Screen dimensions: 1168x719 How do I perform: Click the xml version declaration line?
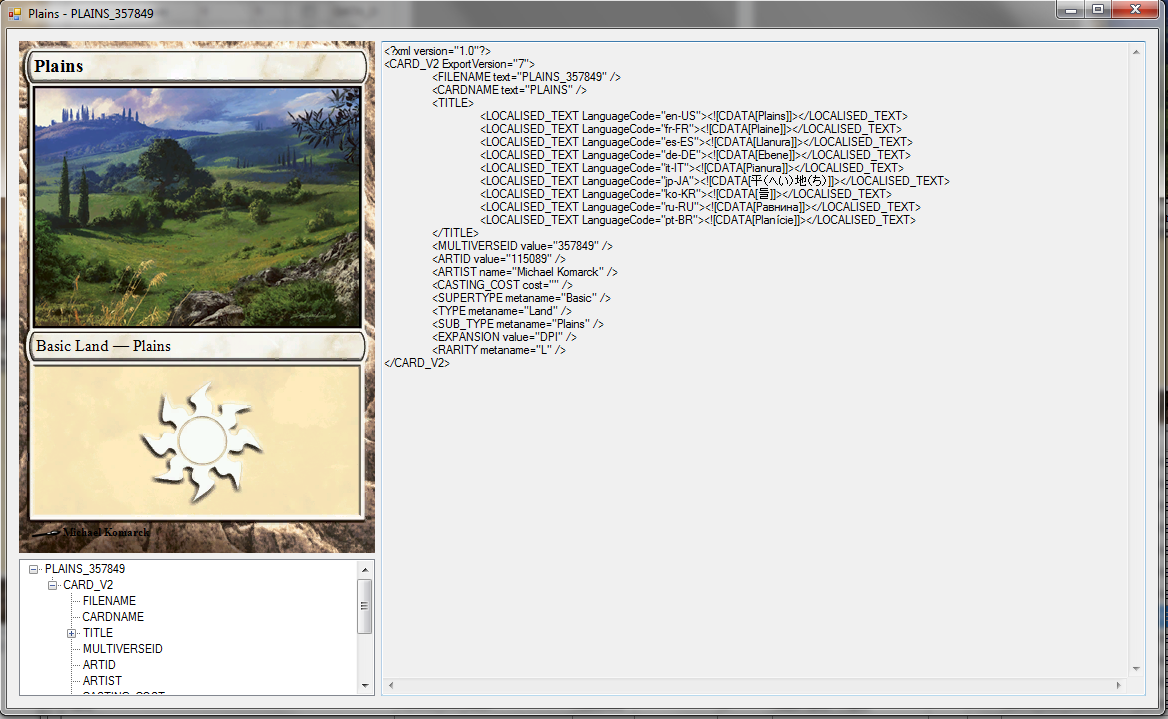437,51
